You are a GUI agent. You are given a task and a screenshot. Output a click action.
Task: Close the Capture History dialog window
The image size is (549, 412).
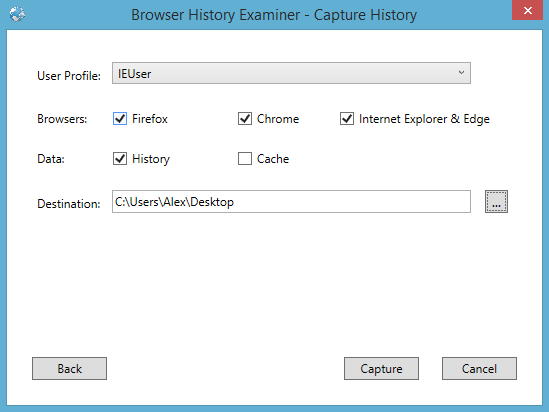528,10
